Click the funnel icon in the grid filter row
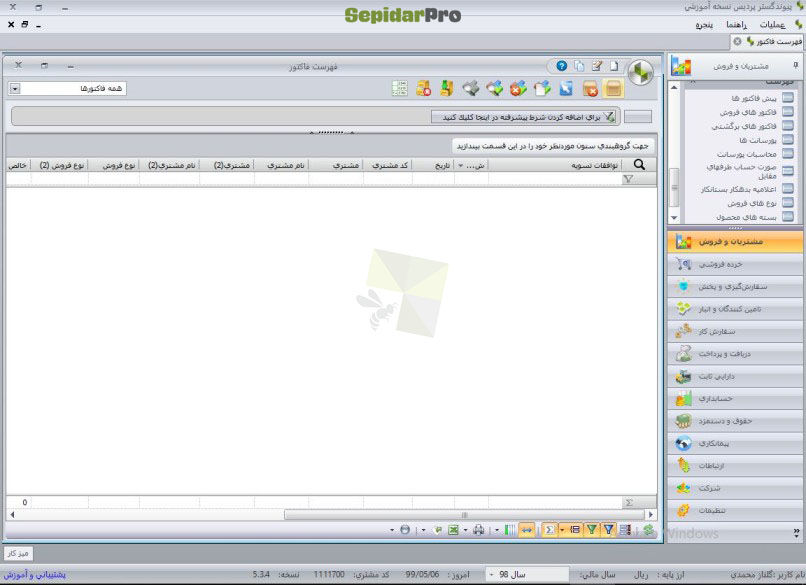Viewport: 806px width, 585px height. pyautogui.click(x=628, y=179)
